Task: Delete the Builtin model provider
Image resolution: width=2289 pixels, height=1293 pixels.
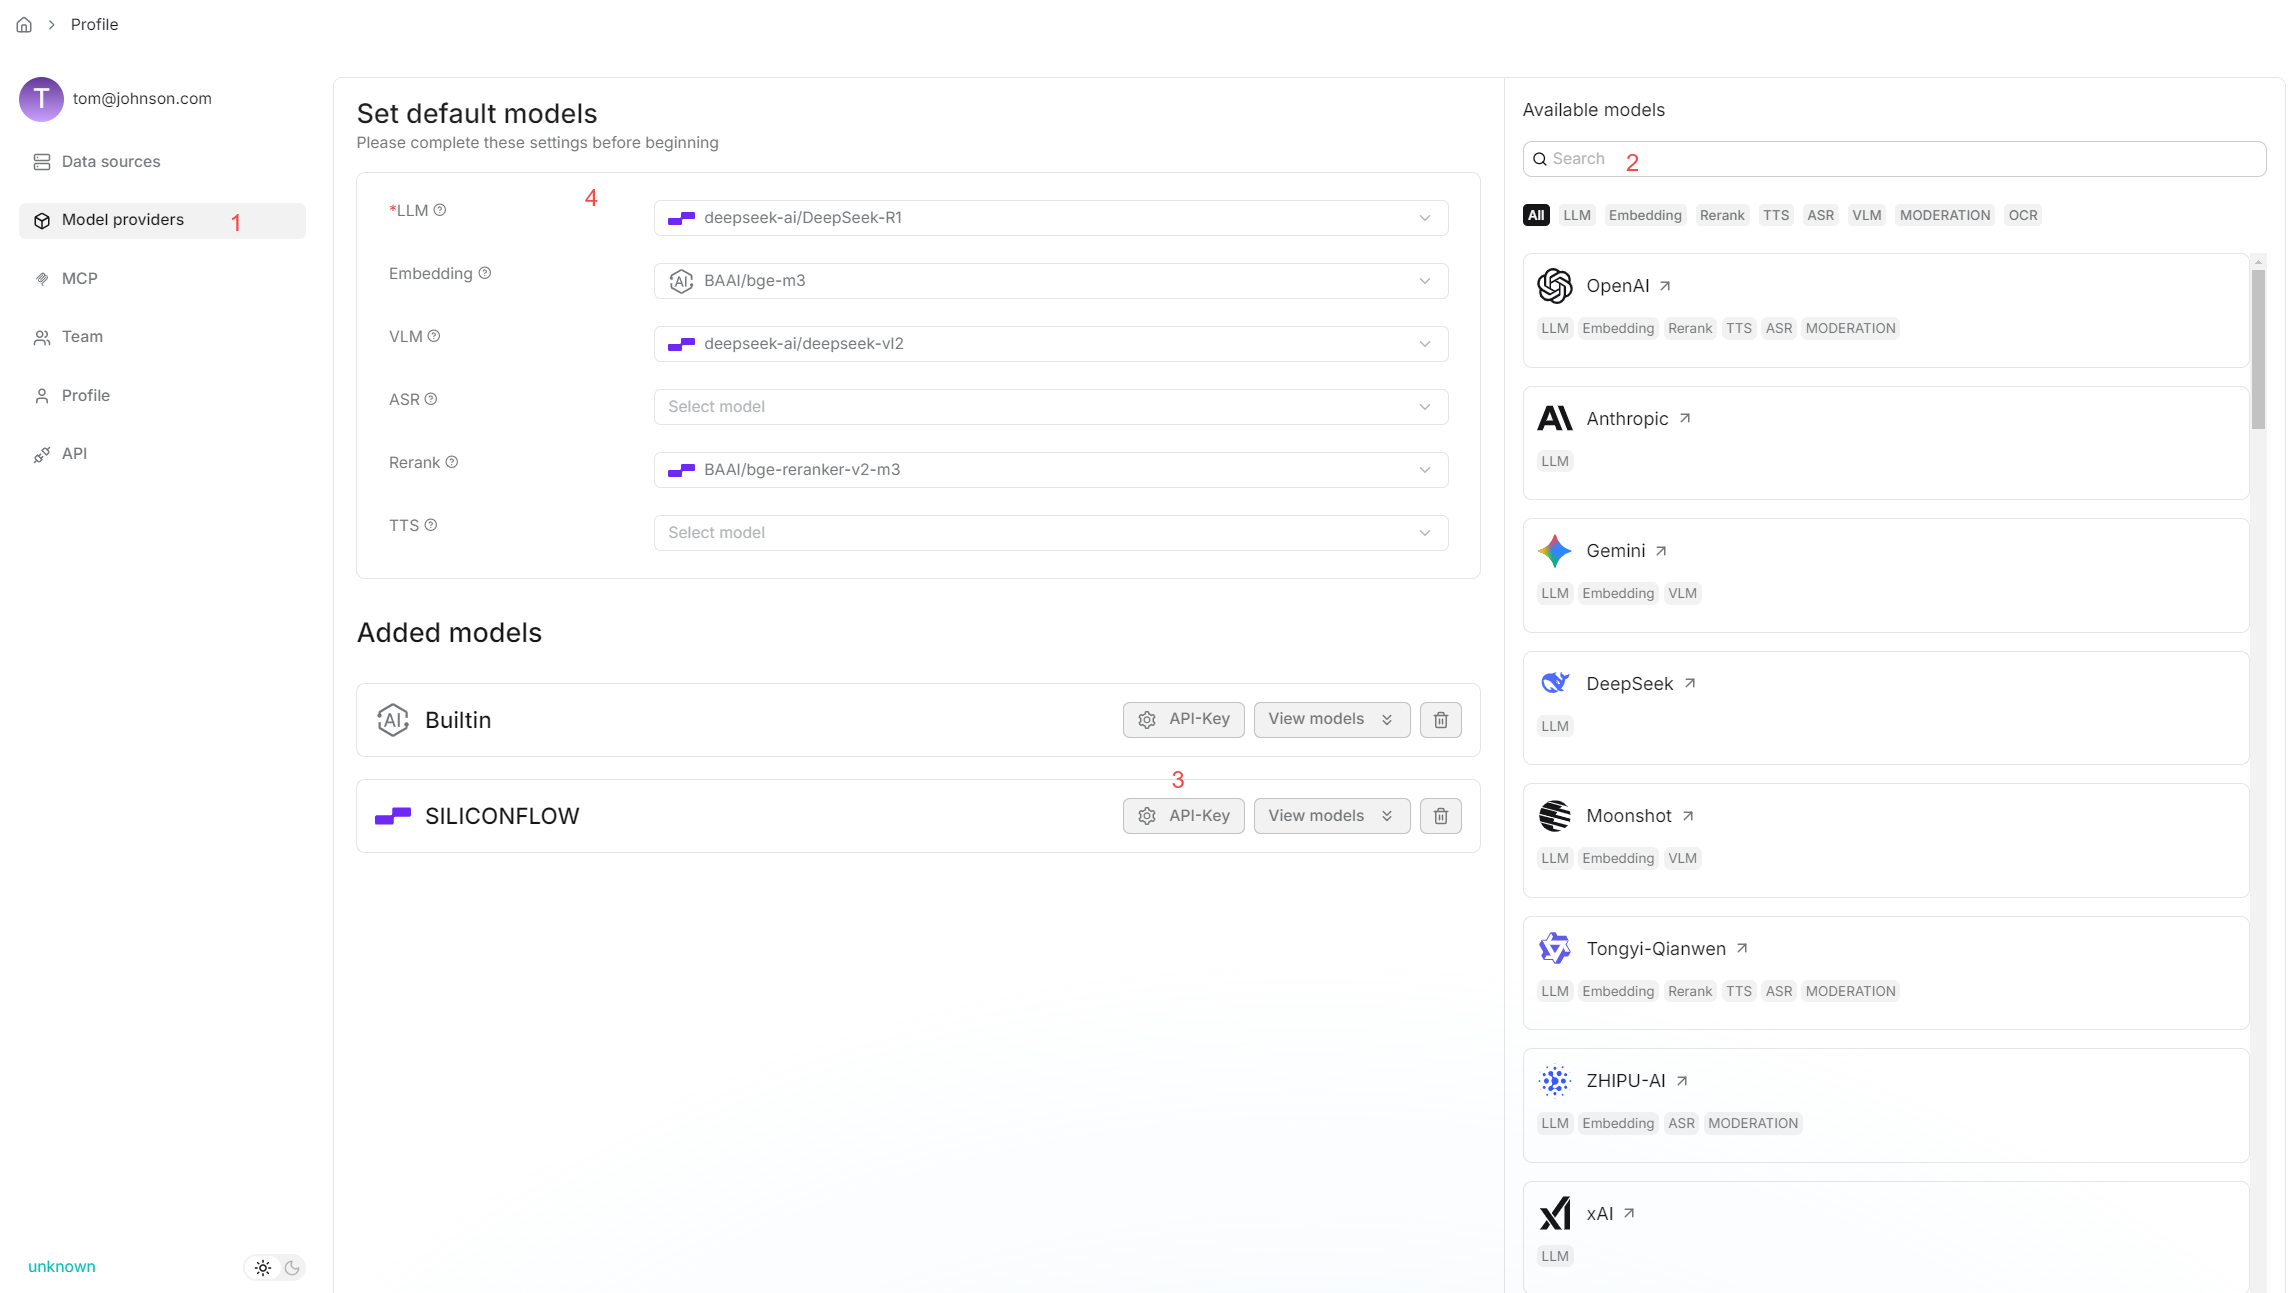Action: tap(1441, 720)
